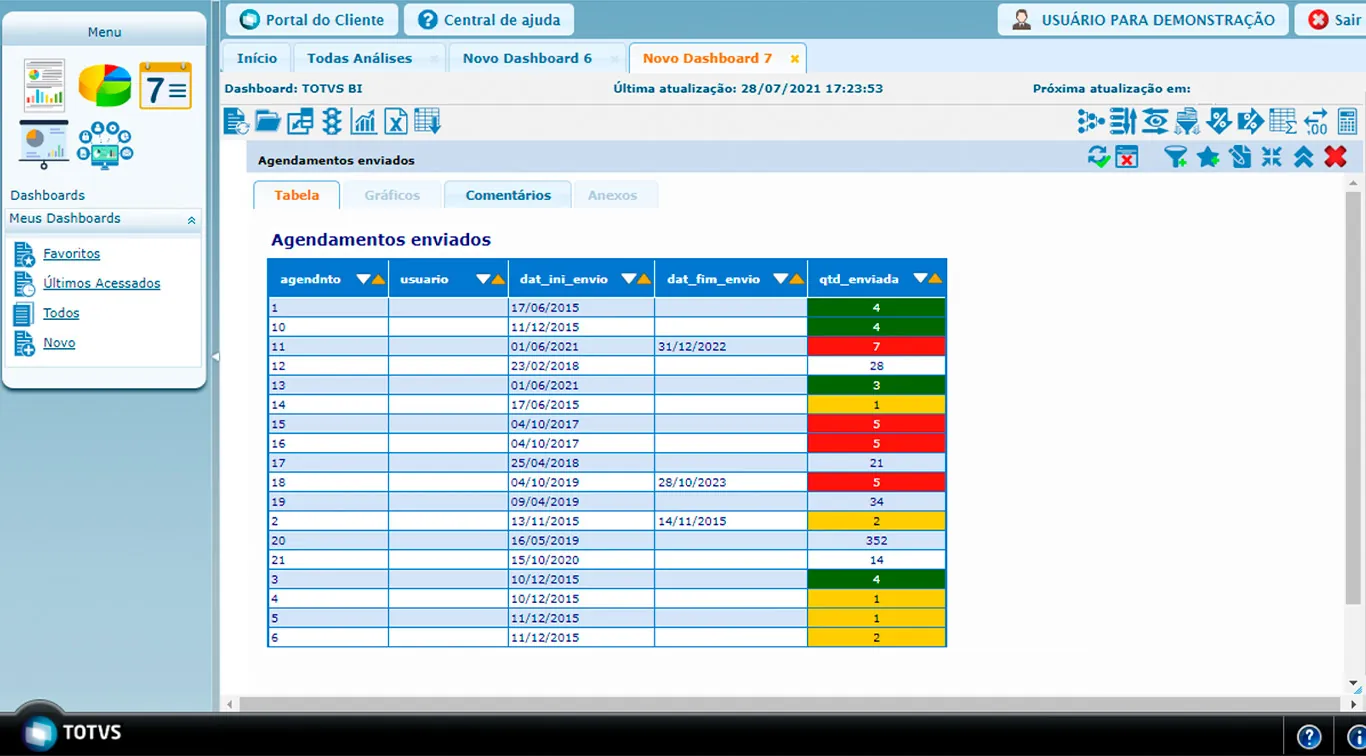Click the Excel export icon in toolbar
1366x756 pixels.
point(396,122)
